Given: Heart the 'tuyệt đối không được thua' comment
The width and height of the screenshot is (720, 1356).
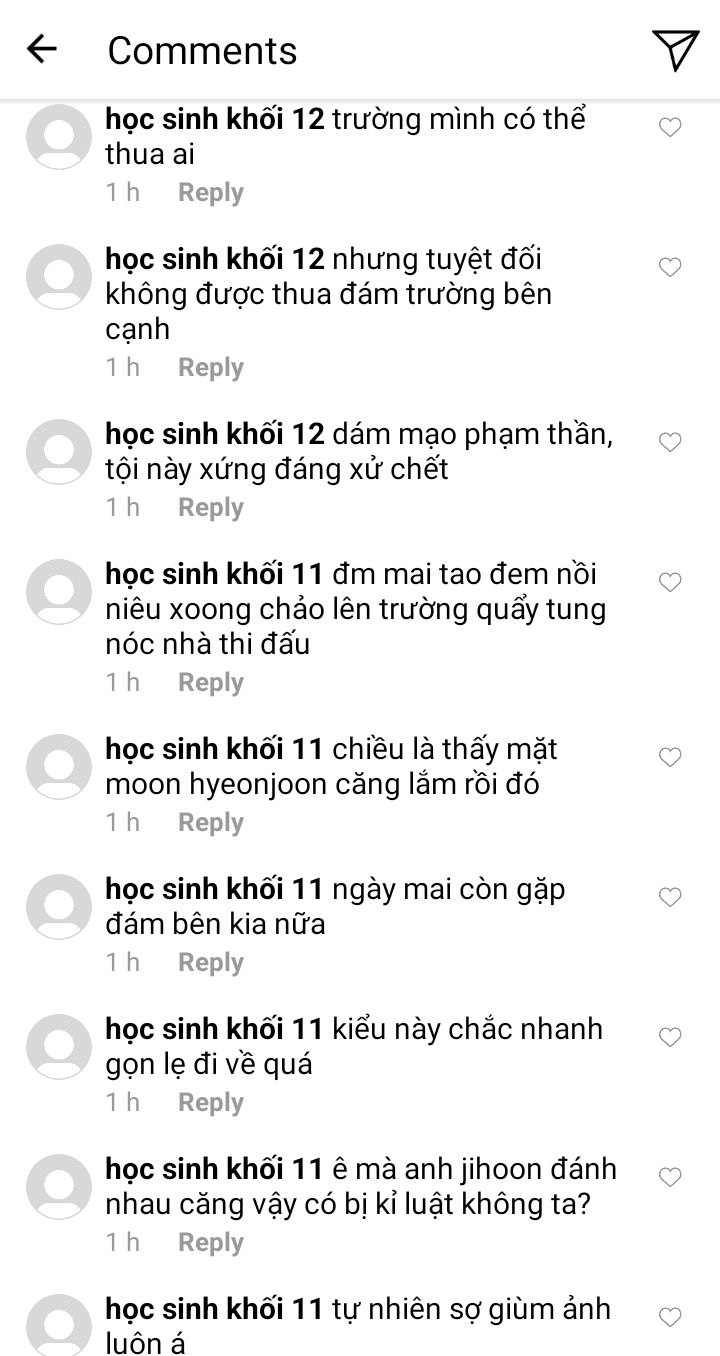Looking at the screenshot, I should (x=670, y=267).
